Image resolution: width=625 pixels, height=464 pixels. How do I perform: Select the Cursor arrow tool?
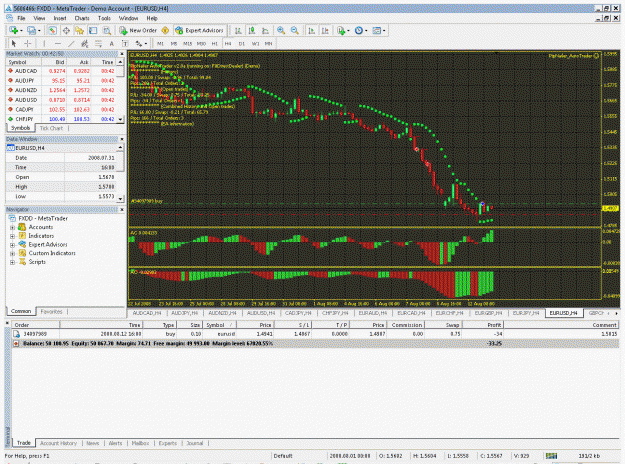coord(14,43)
